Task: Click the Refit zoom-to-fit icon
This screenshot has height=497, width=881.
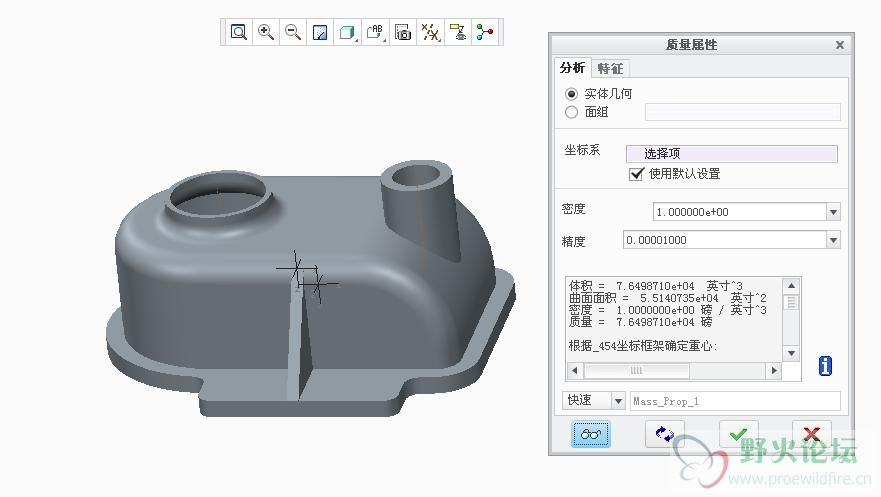Action: point(239,32)
